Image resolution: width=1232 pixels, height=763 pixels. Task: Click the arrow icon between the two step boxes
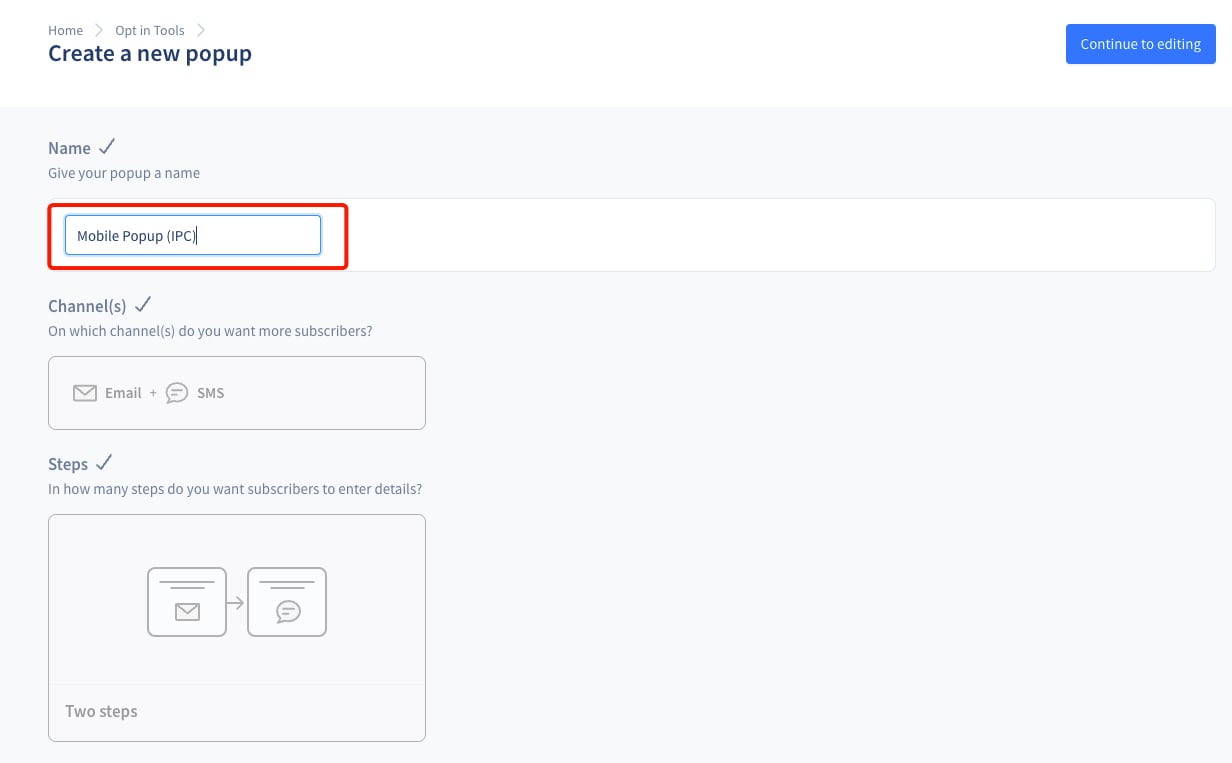(x=237, y=602)
